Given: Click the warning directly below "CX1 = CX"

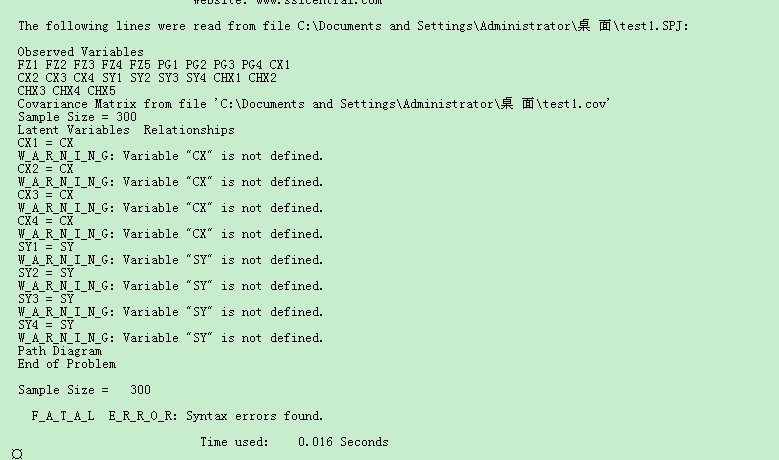Looking at the screenshot, I should (x=170, y=156).
